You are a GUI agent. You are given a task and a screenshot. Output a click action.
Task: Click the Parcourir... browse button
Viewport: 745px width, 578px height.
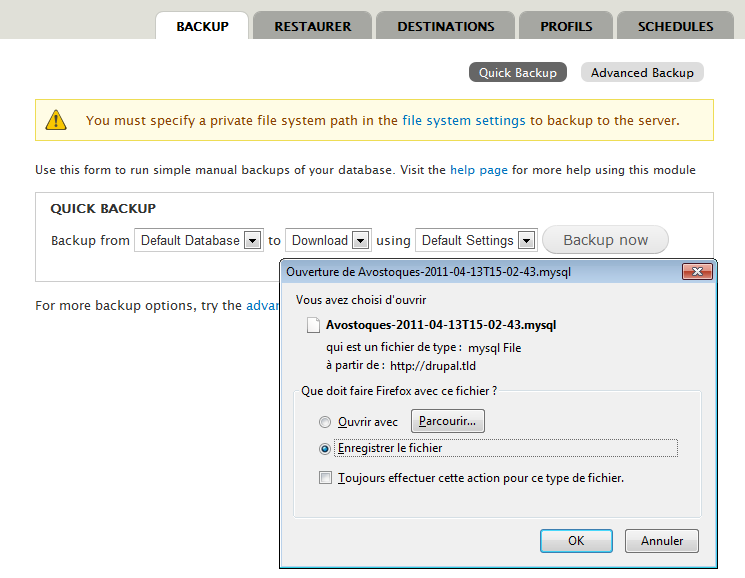pyautogui.click(x=448, y=421)
